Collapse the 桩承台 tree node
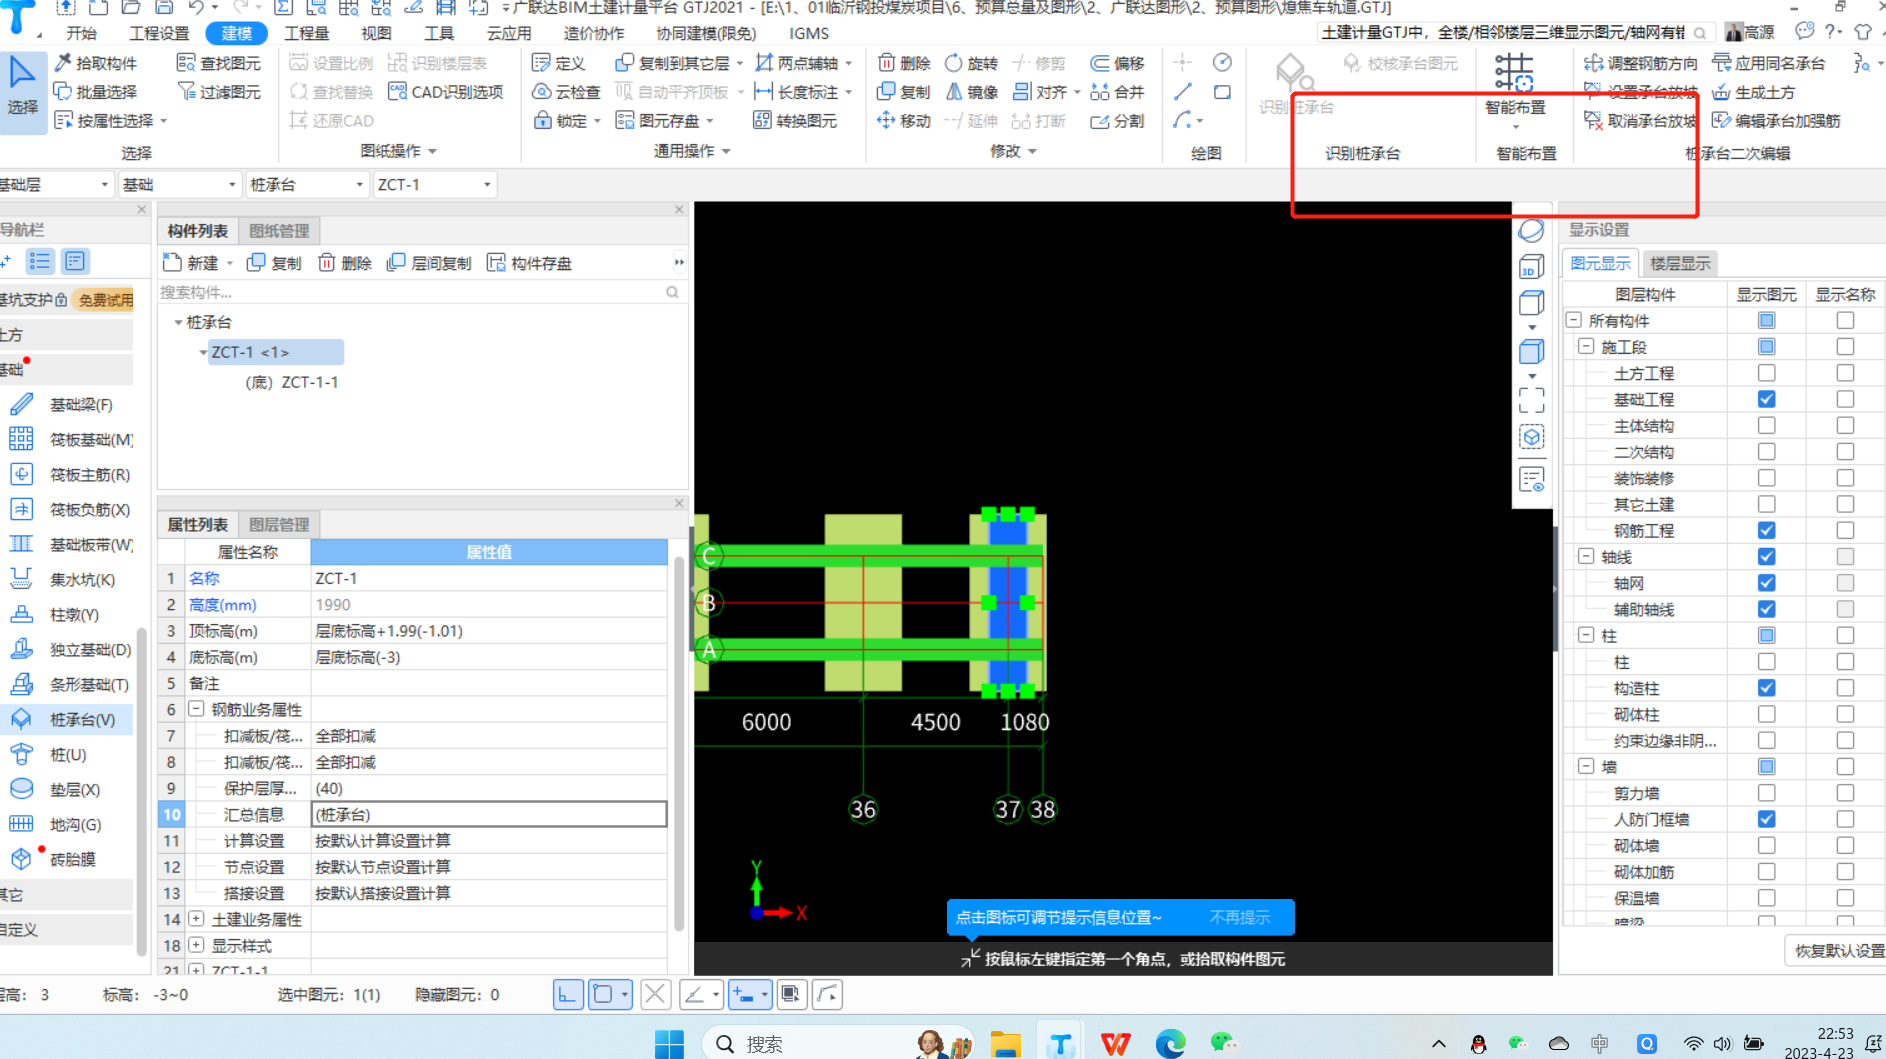This screenshot has width=1886, height=1059. [x=178, y=322]
